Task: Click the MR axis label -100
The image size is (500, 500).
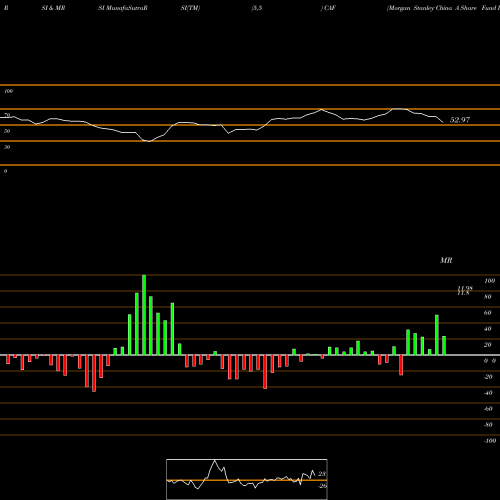Action: coord(490,441)
